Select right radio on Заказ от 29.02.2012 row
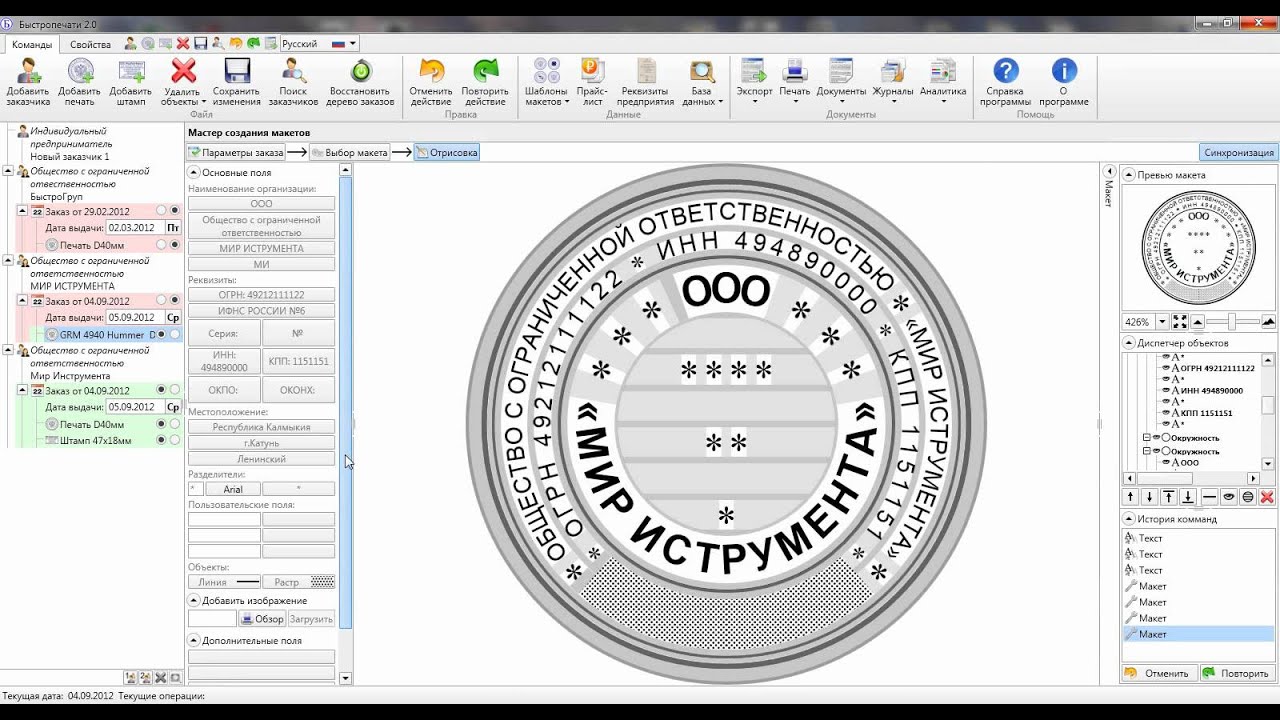The width and height of the screenshot is (1280, 720). click(x=174, y=211)
